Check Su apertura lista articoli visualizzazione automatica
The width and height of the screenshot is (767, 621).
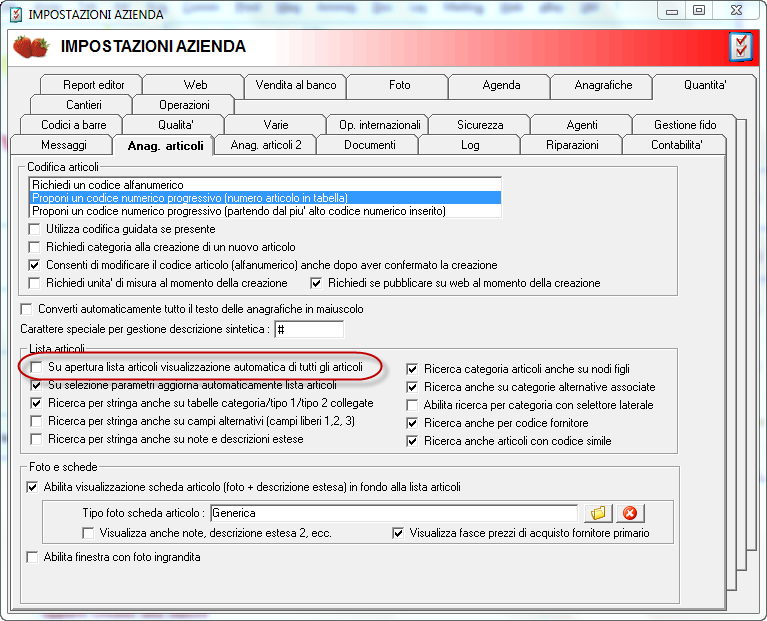36,367
